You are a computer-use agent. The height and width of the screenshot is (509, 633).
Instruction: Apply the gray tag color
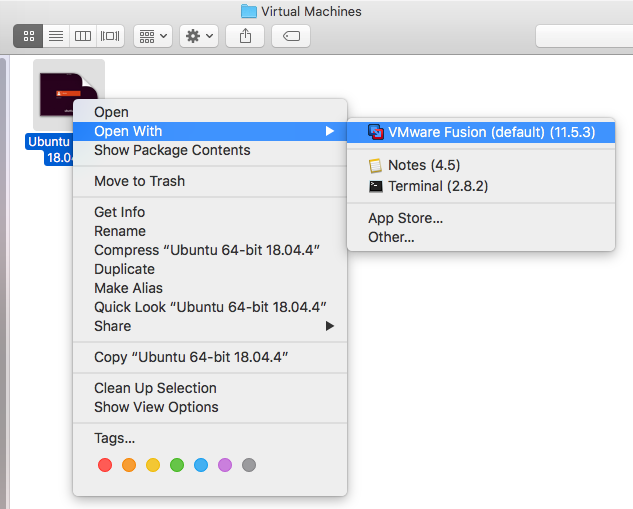click(x=249, y=465)
